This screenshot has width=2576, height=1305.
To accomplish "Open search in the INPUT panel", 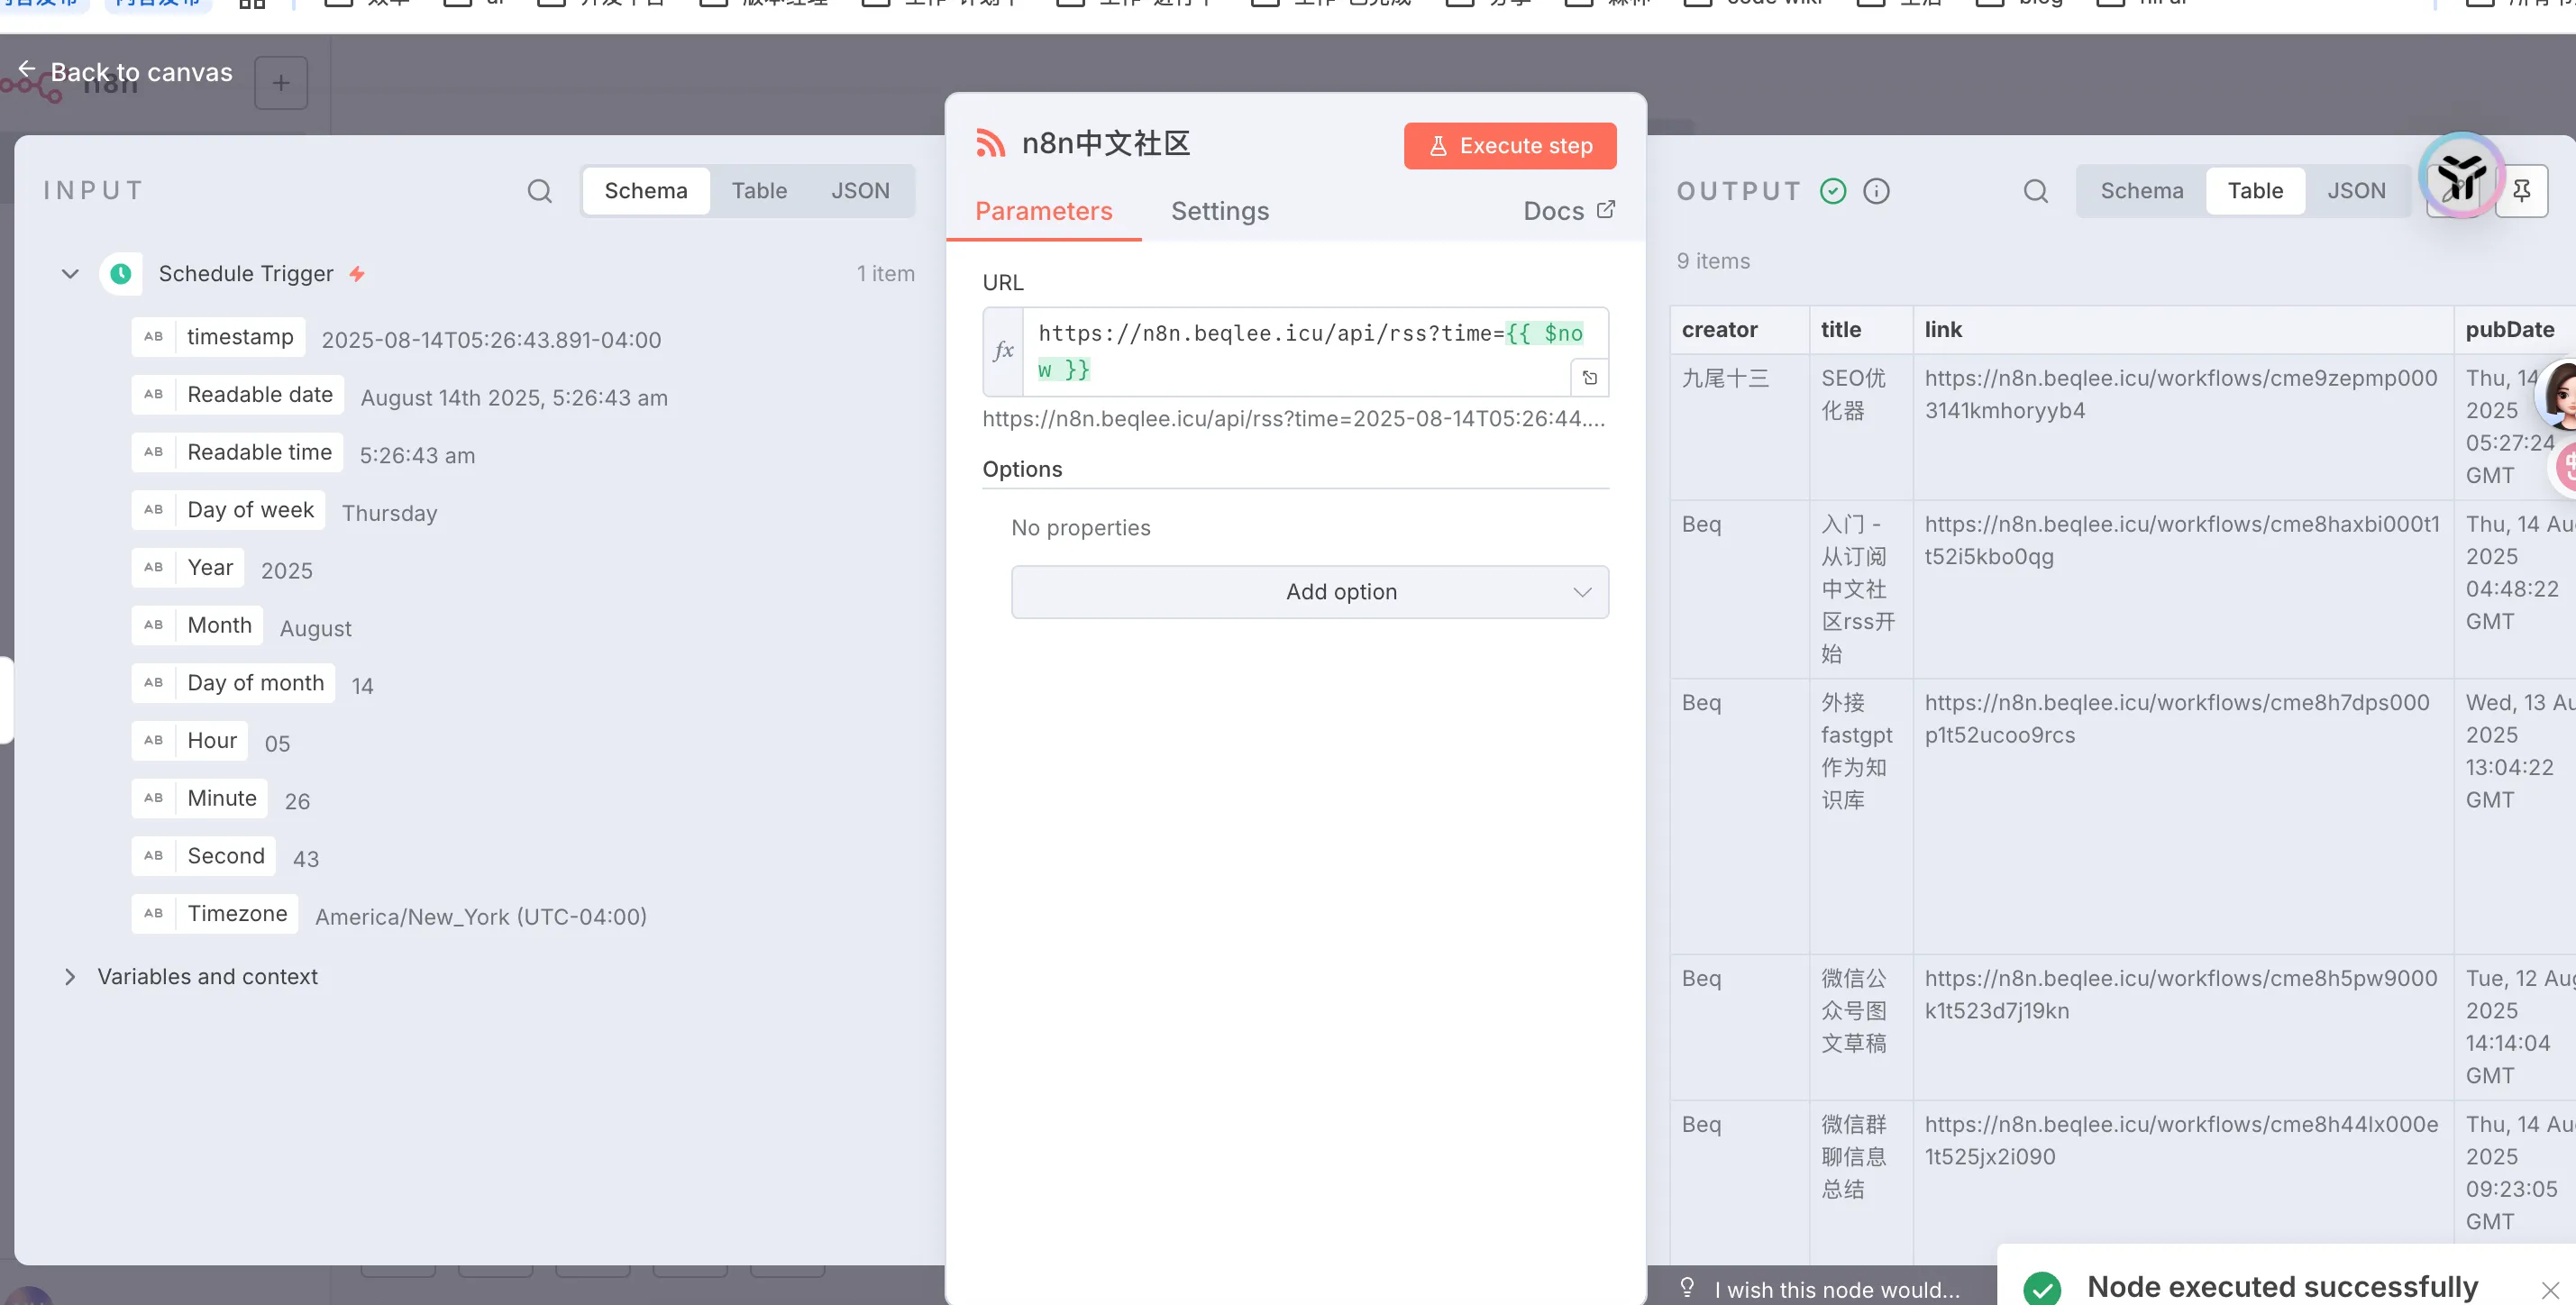I will [x=540, y=191].
